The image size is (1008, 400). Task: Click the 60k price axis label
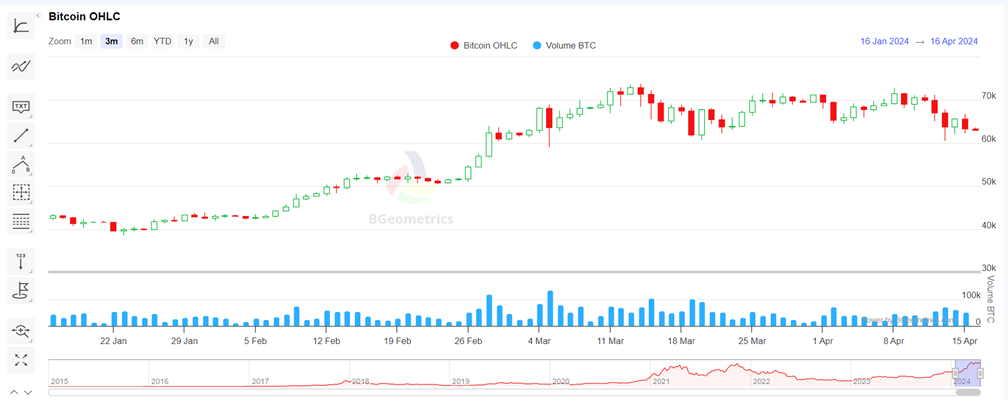coord(989,139)
